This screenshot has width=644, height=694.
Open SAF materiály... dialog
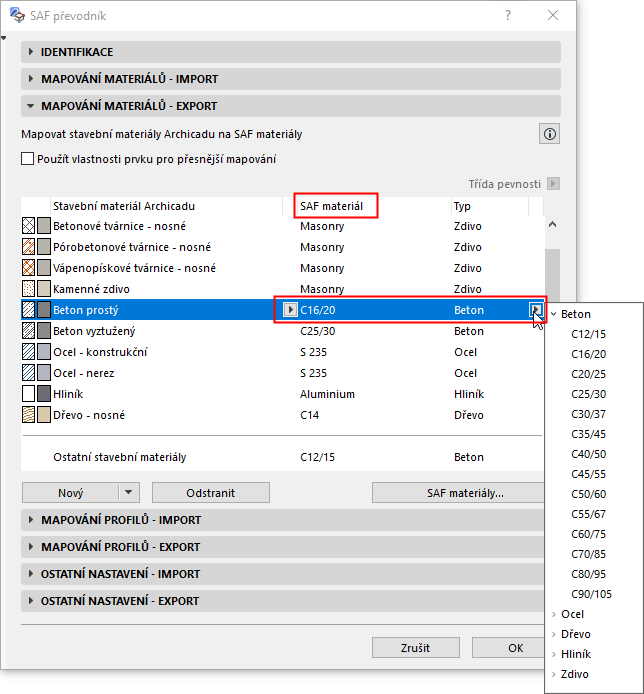[x=458, y=493]
